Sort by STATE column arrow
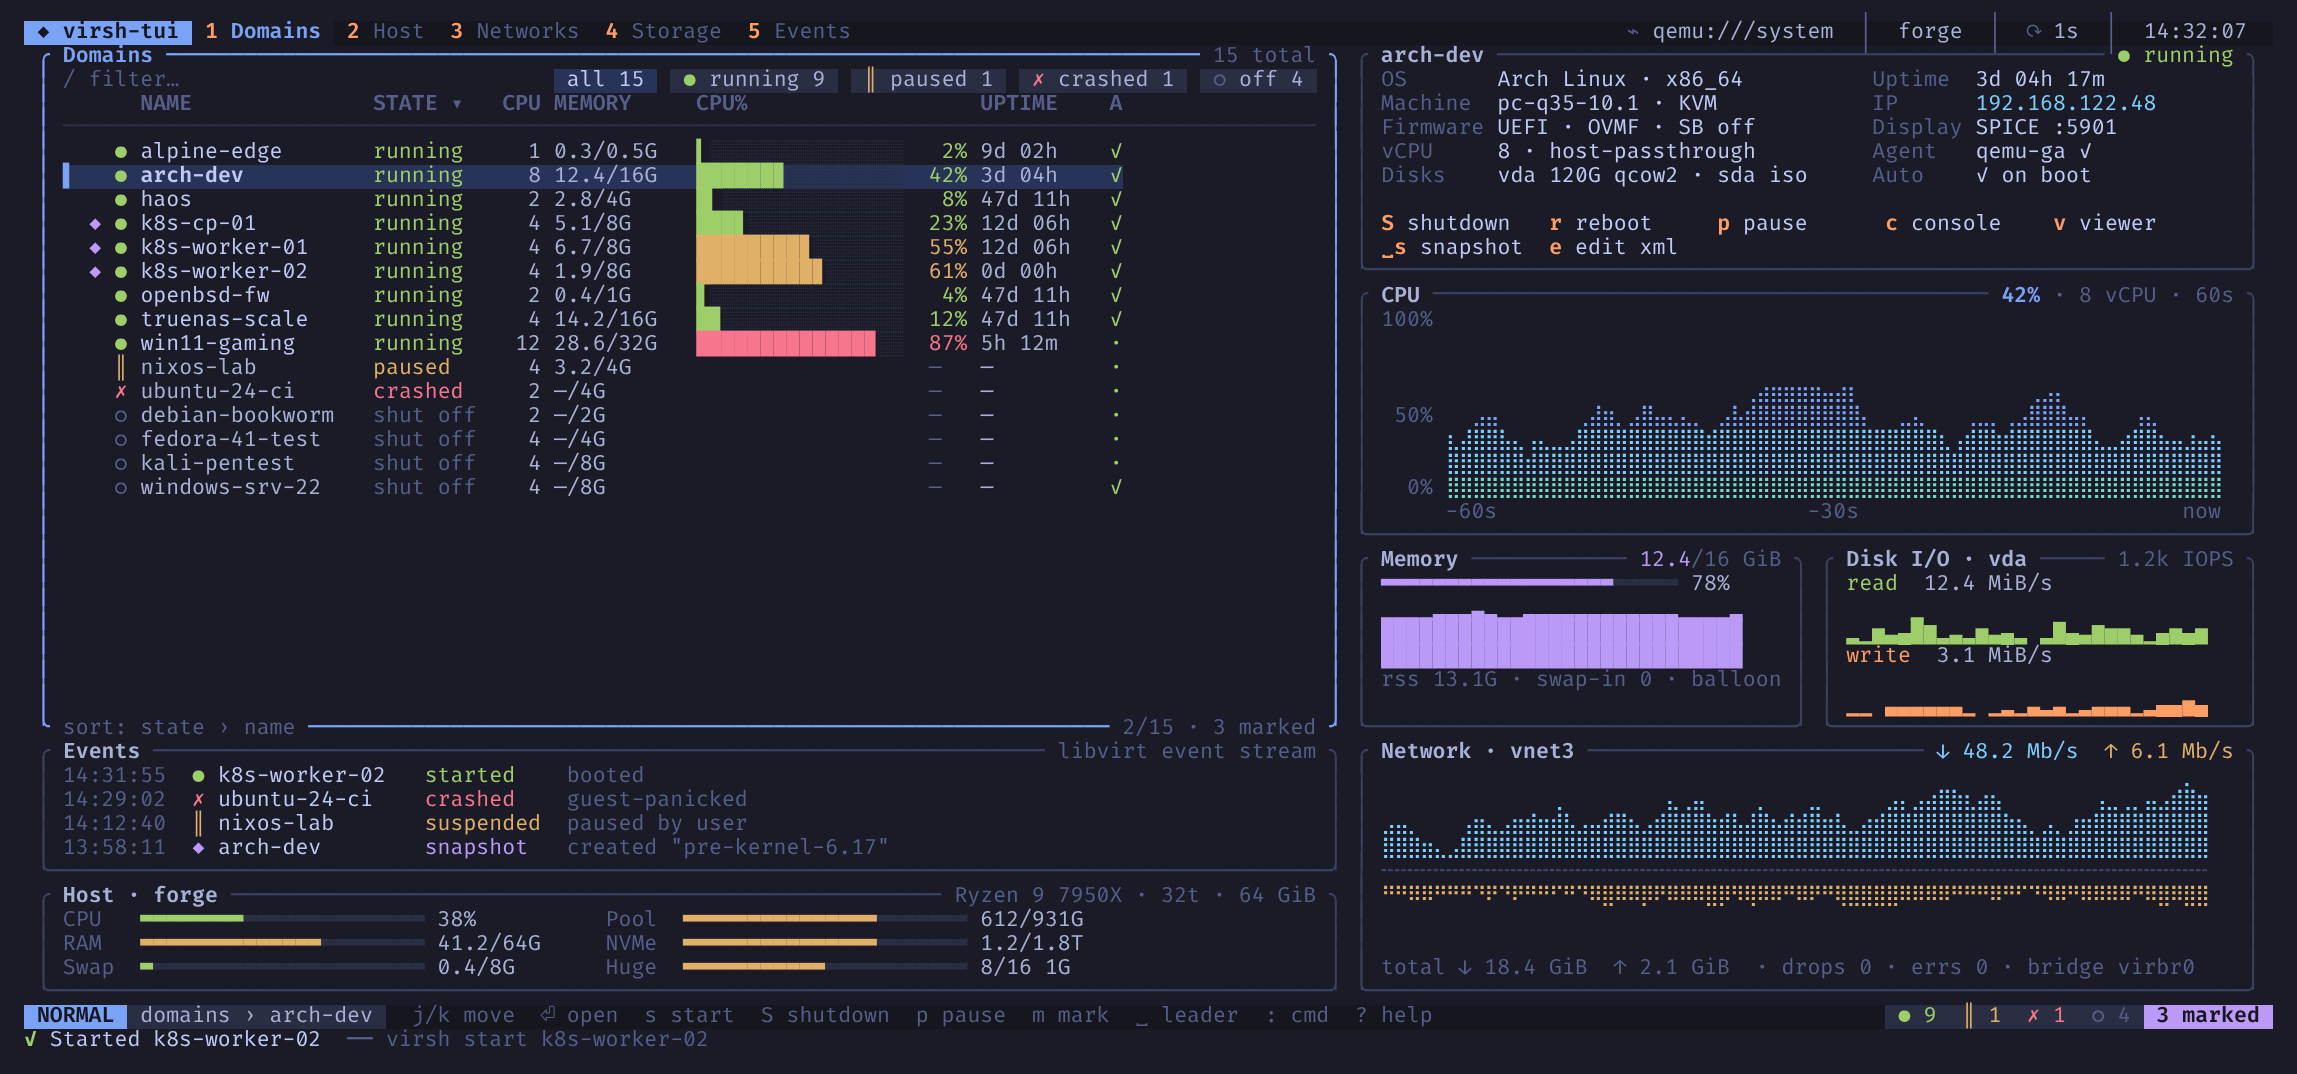The height and width of the screenshot is (1074, 2297). (x=457, y=103)
